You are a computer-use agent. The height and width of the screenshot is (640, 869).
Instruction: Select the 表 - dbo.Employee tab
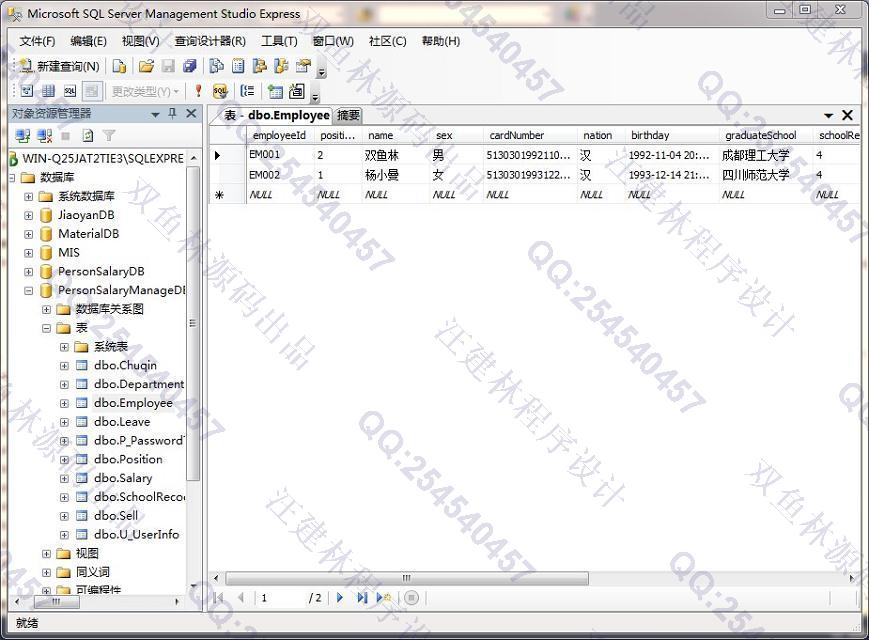[x=276, y=115]
